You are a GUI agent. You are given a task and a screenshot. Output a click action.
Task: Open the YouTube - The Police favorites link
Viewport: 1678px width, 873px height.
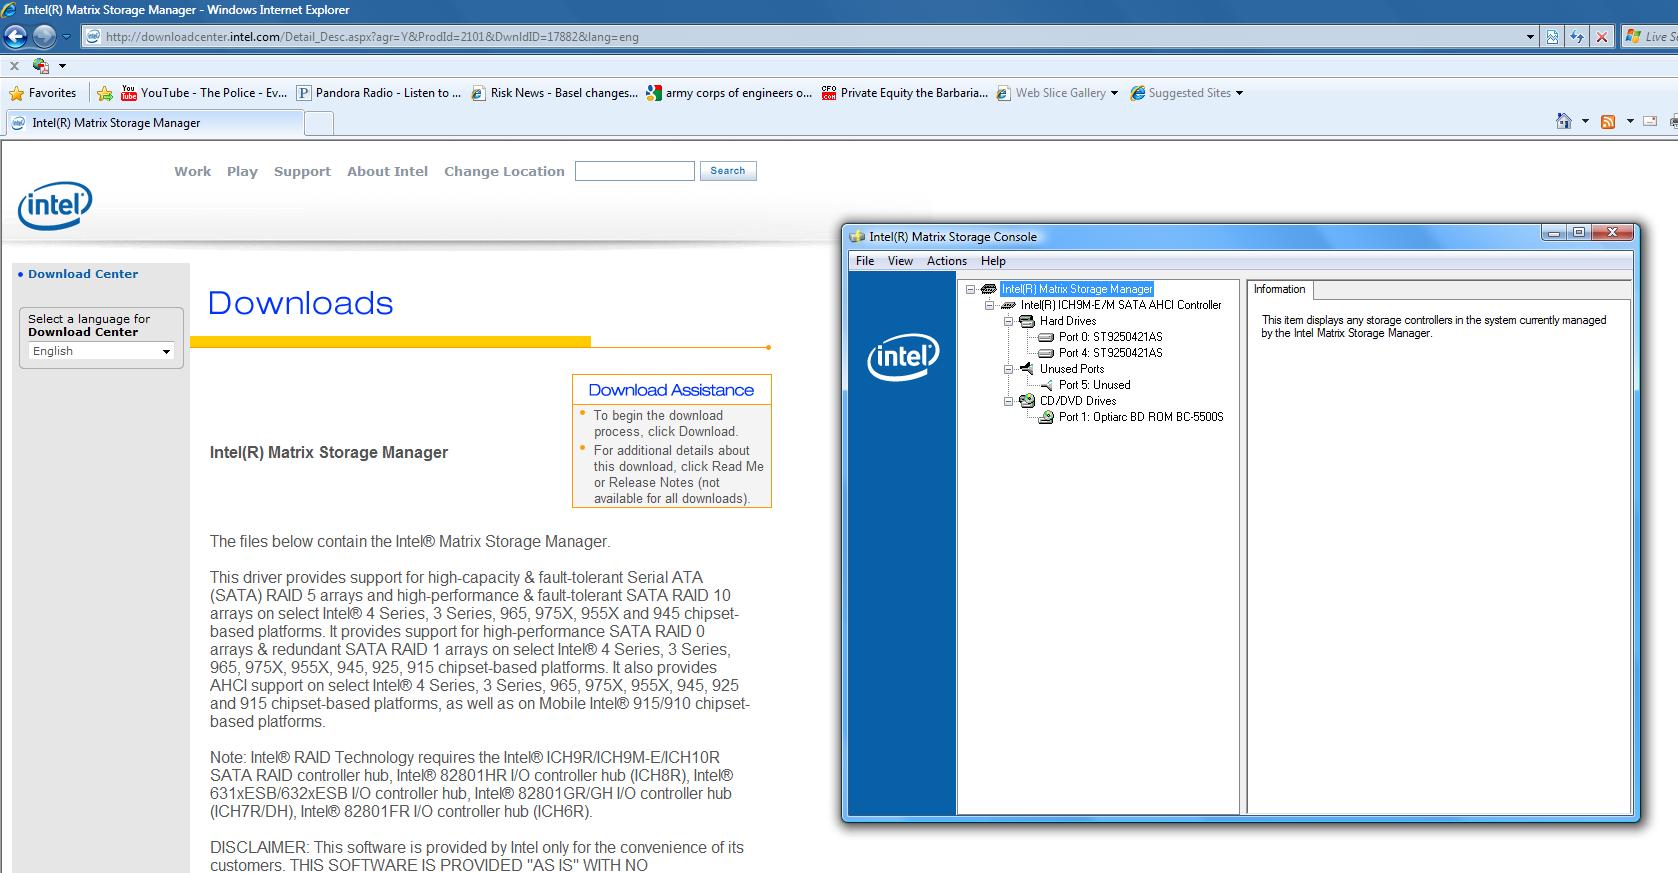pyautogui.click(x=204, y=93)
